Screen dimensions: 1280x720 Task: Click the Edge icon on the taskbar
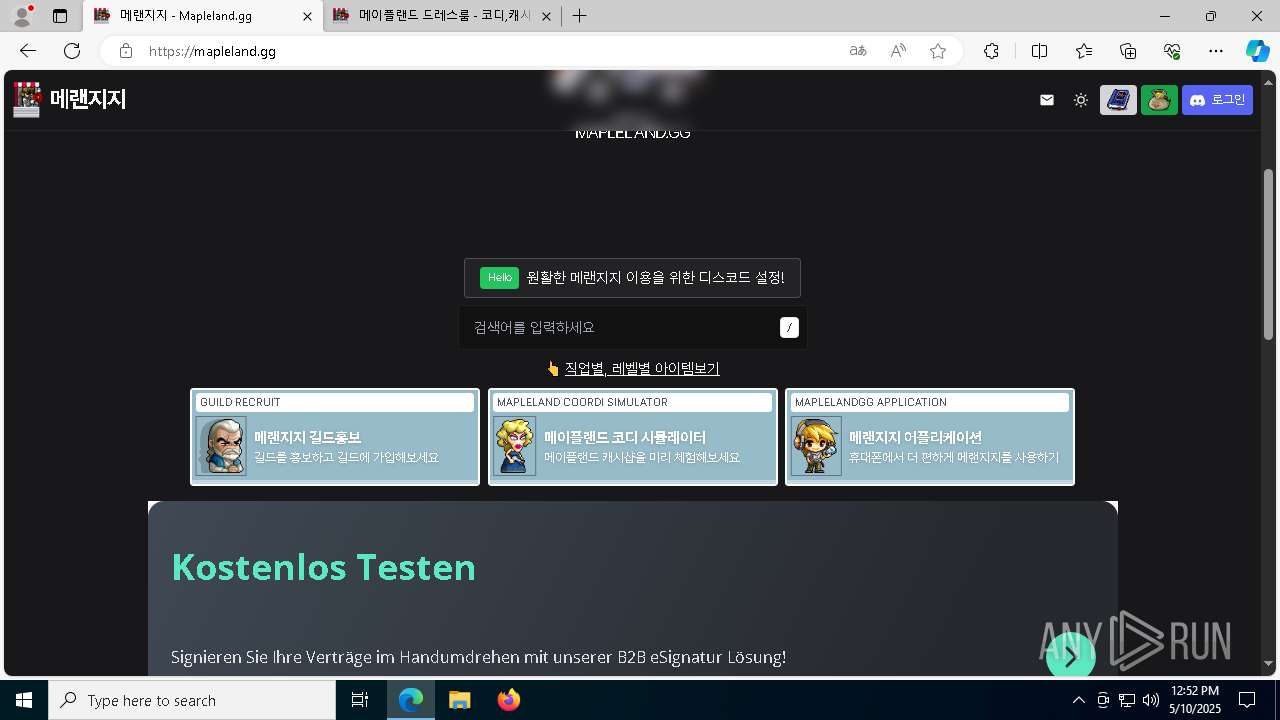click(x=411, y=700)
